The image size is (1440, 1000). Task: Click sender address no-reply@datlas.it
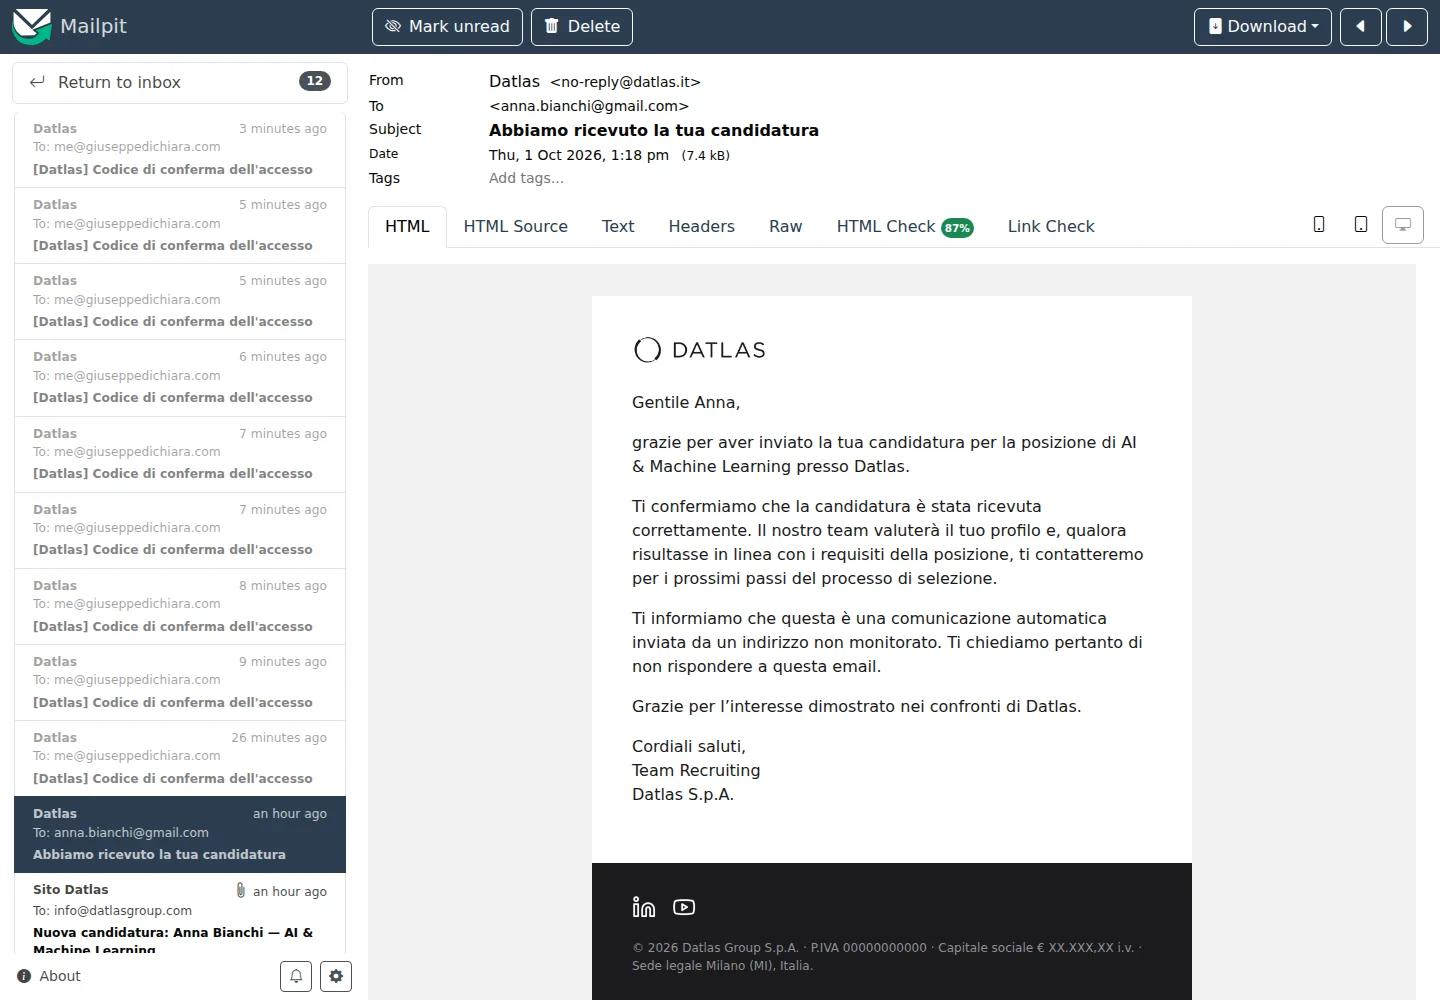click(625, 82)
